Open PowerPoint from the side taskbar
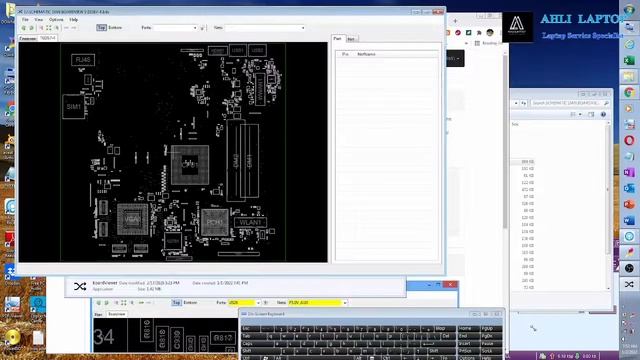This screenshot has height=360, width=640. pyautogui.click(x=629, y=204)
